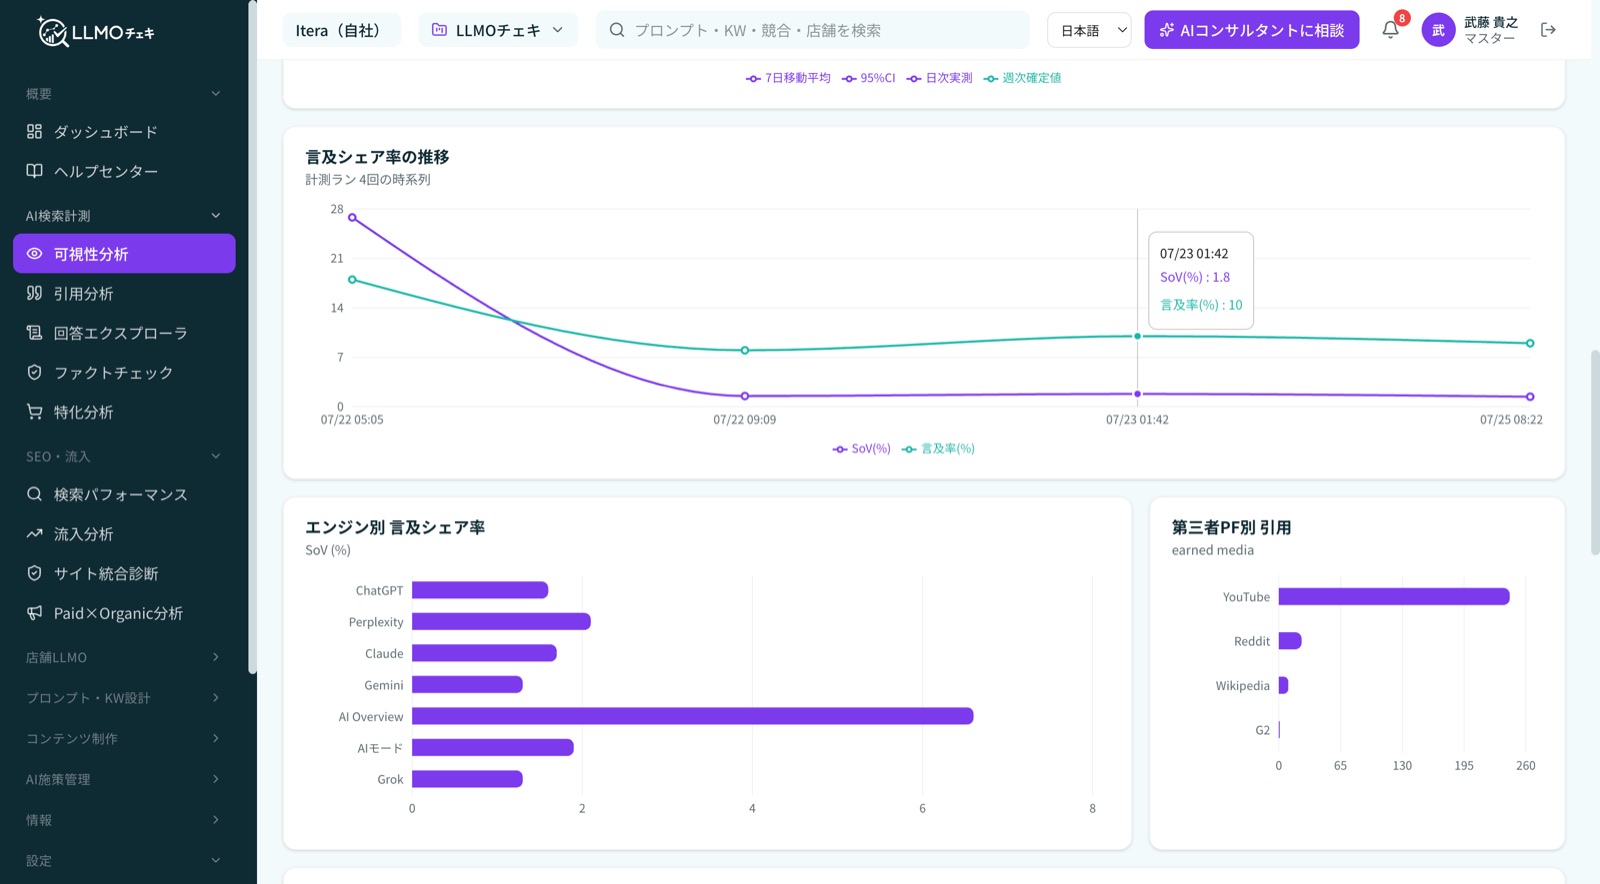Click the folder icon beside LLMOチェキ selector
Viewport: 1600px width, 884px height.
(x=439, y=30)
